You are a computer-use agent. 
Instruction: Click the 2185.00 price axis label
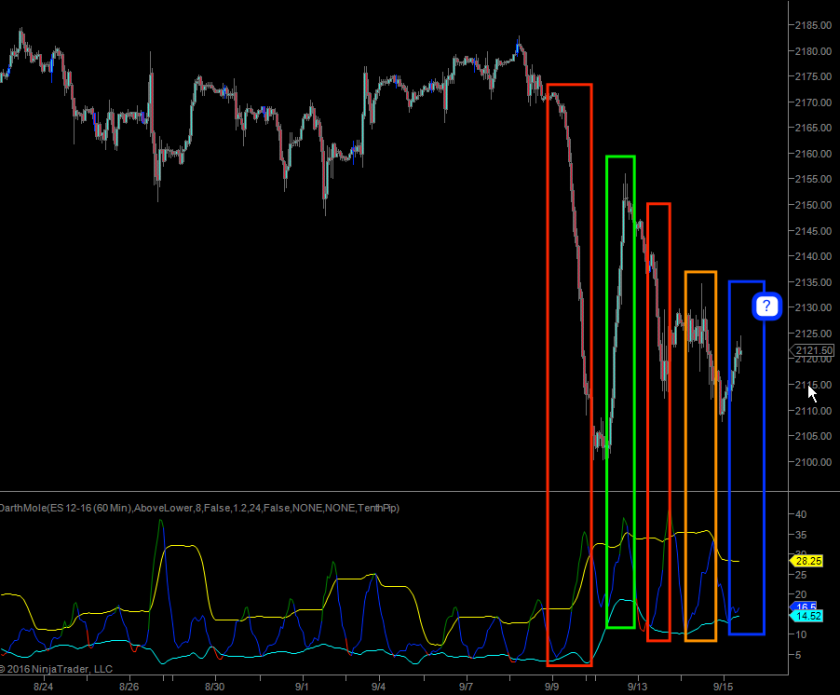click(812, 25)
